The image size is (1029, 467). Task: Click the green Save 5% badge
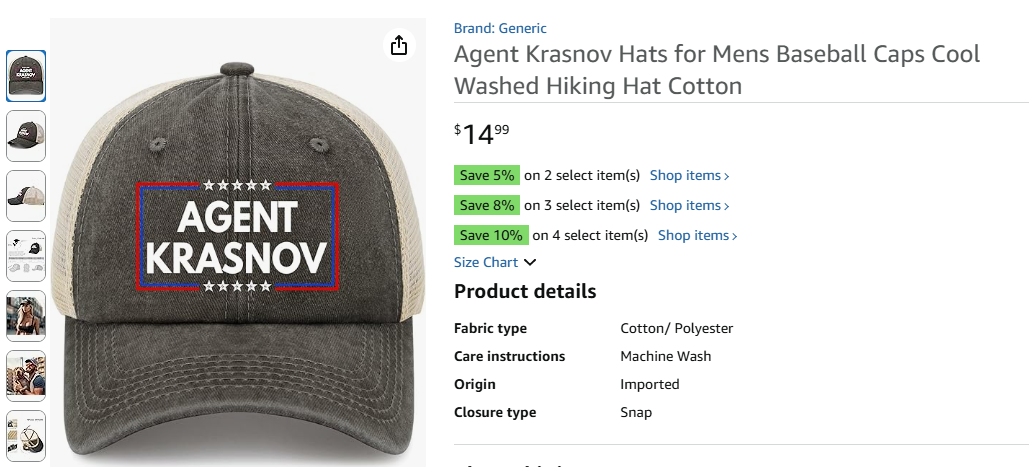click(x=486, y=175)
